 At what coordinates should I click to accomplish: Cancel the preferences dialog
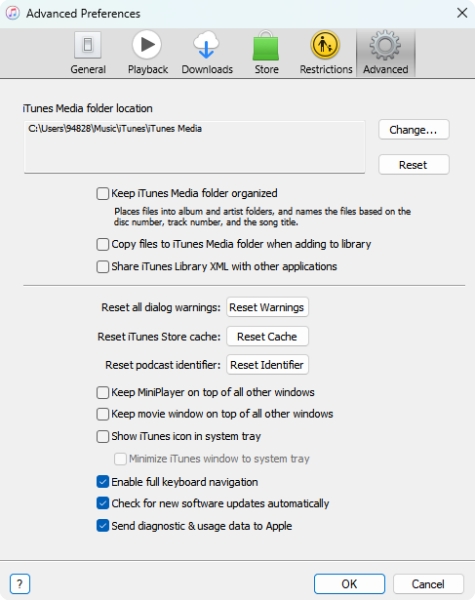[x=428, y=584]
